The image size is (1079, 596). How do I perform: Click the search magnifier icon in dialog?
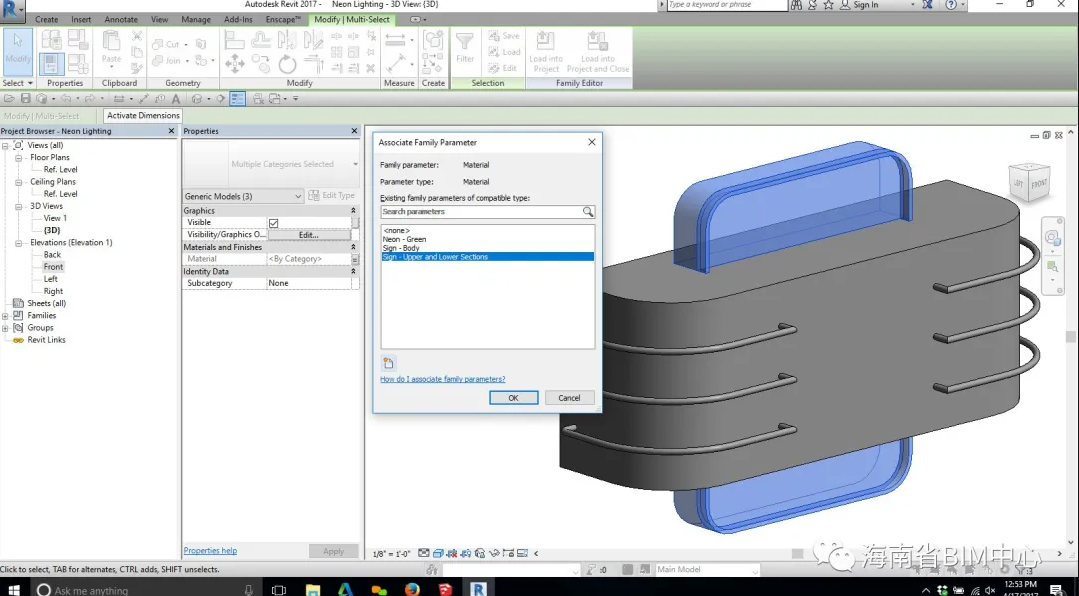click(x=588, y=212)
